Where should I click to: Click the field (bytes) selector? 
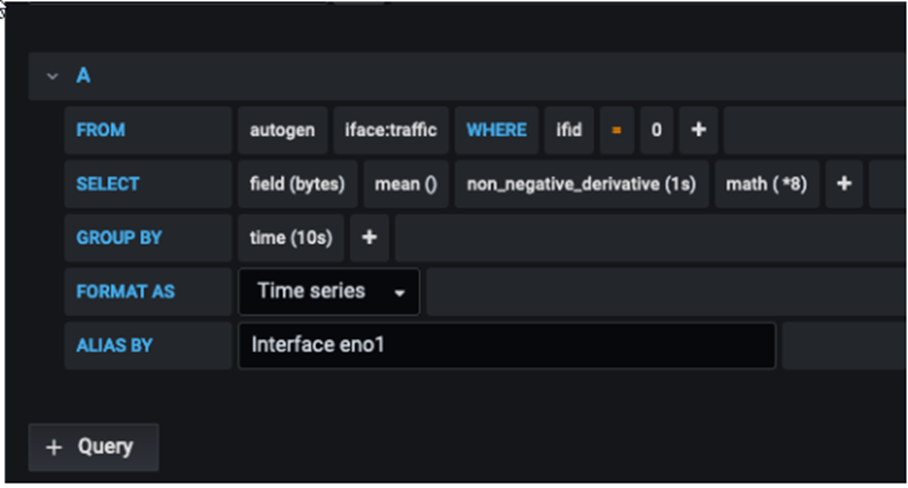point(297,184)
